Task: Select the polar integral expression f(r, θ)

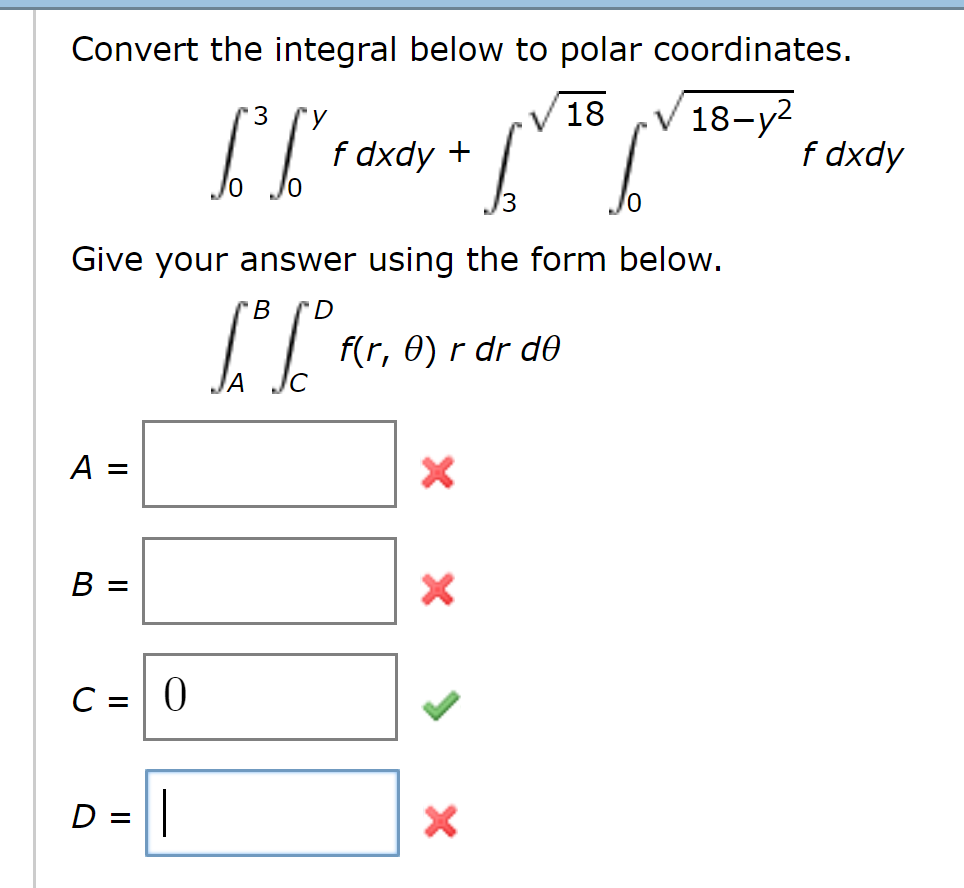Action: tap(400, 345)
